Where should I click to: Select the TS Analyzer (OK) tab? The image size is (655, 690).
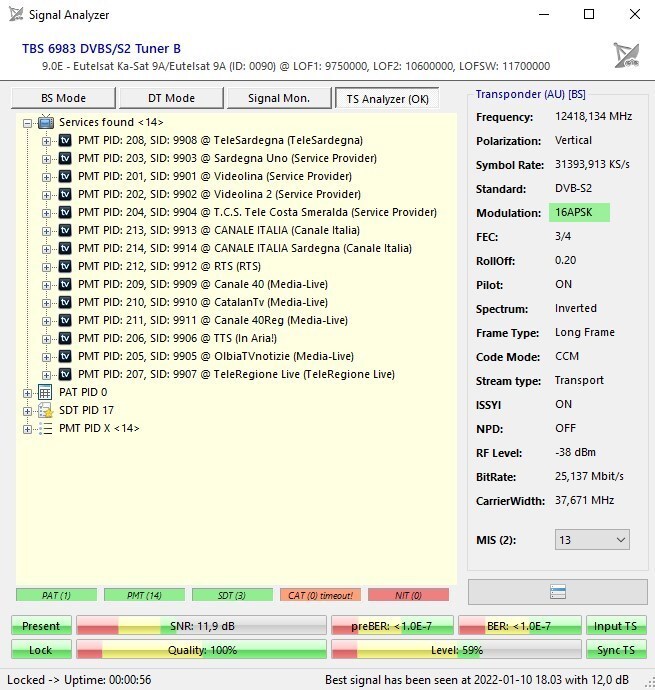coord(387,99)
